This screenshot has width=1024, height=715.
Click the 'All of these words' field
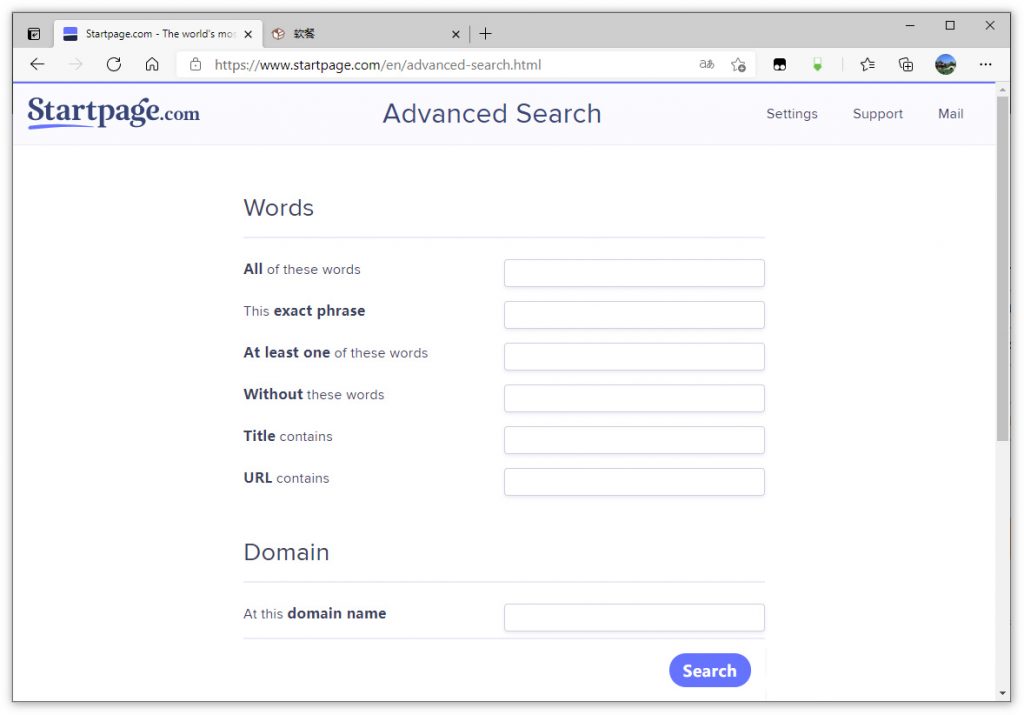[x=634, y=273]
